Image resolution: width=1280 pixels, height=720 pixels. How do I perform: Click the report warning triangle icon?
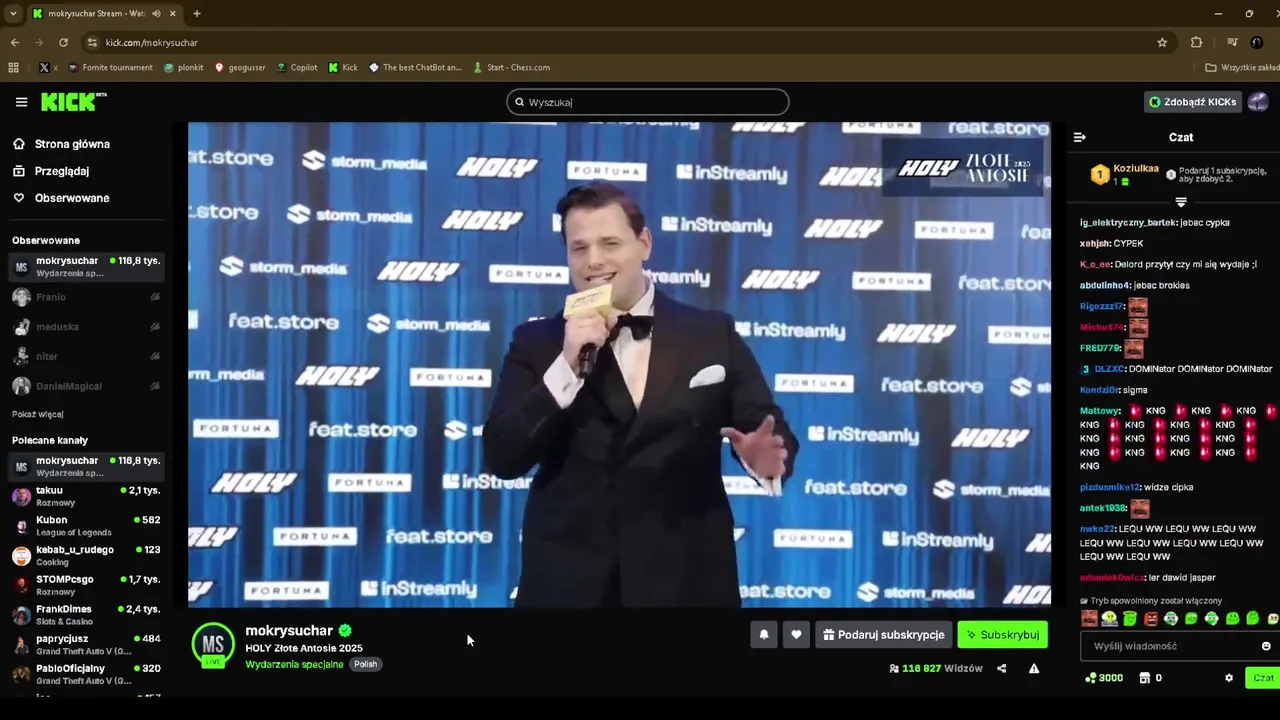pyautogui.click(x=1034, y=668)
